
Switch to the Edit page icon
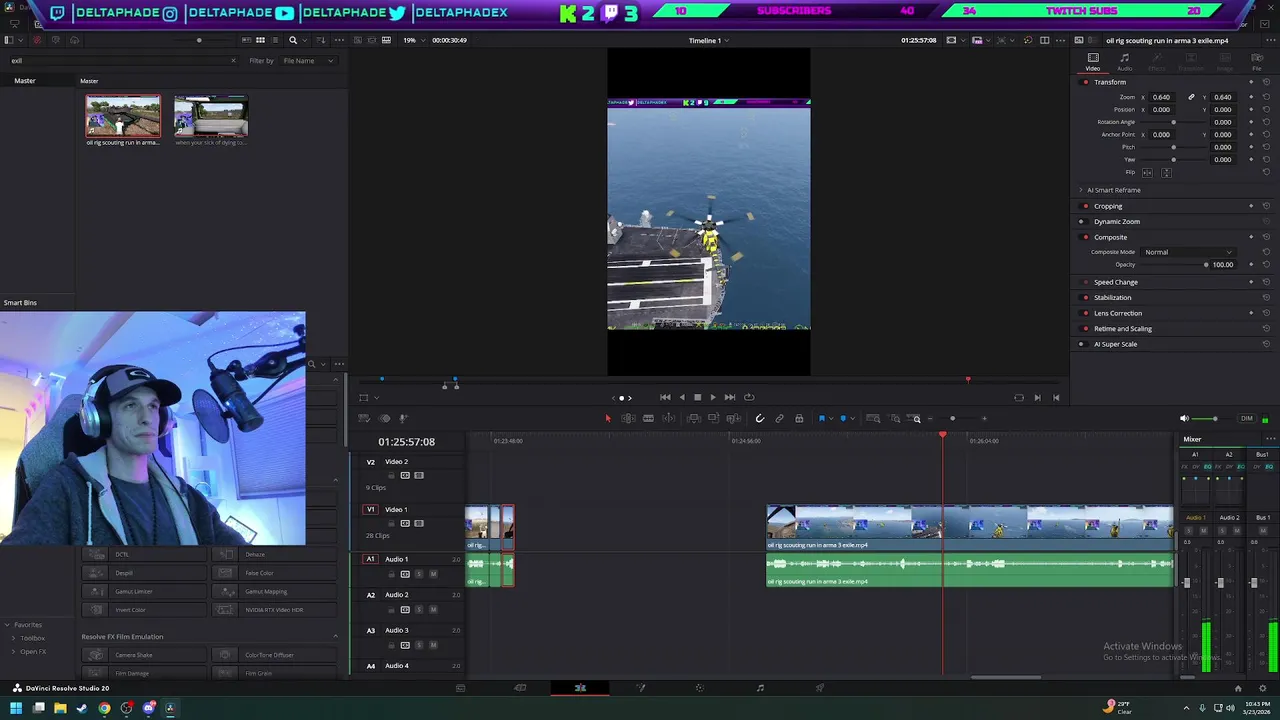pyautogui.click(x=580, y=688)
